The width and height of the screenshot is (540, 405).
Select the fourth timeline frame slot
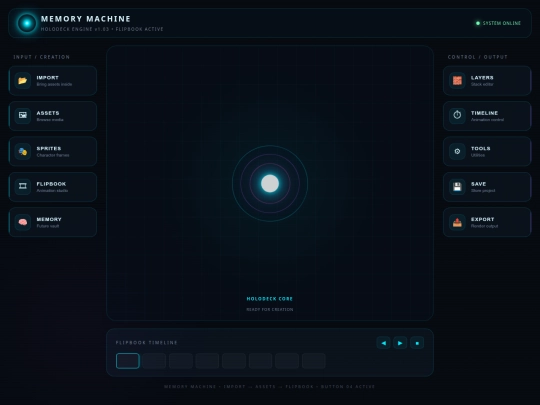(207, 361)
